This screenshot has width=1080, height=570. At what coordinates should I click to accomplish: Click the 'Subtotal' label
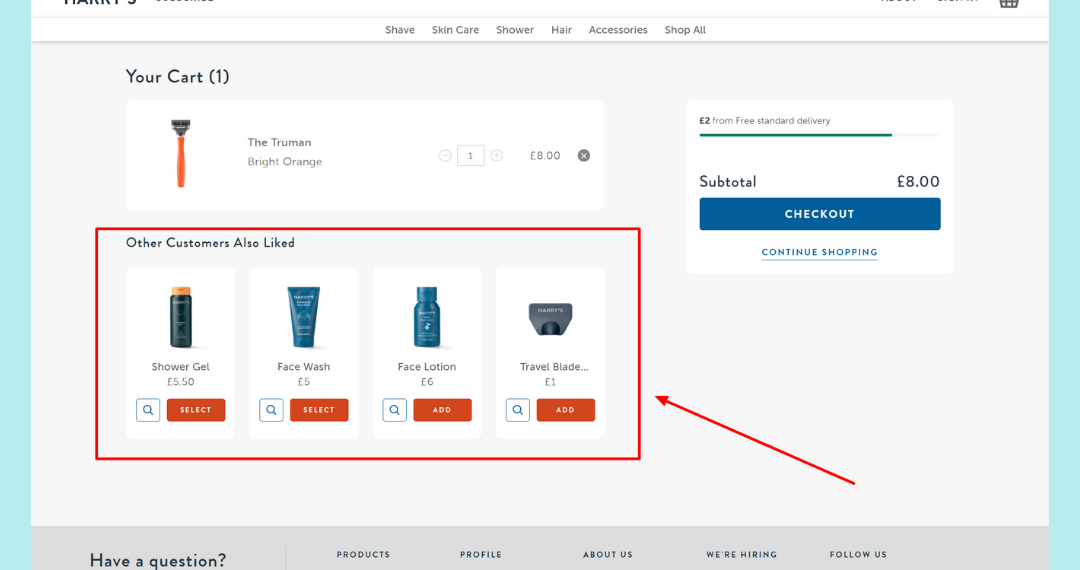(x=728, y=182)
